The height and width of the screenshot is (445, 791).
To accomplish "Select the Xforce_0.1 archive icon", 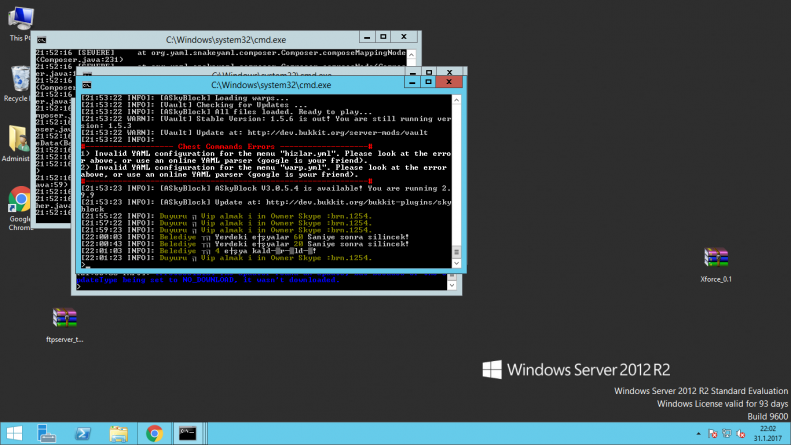I will coord(715,264).
